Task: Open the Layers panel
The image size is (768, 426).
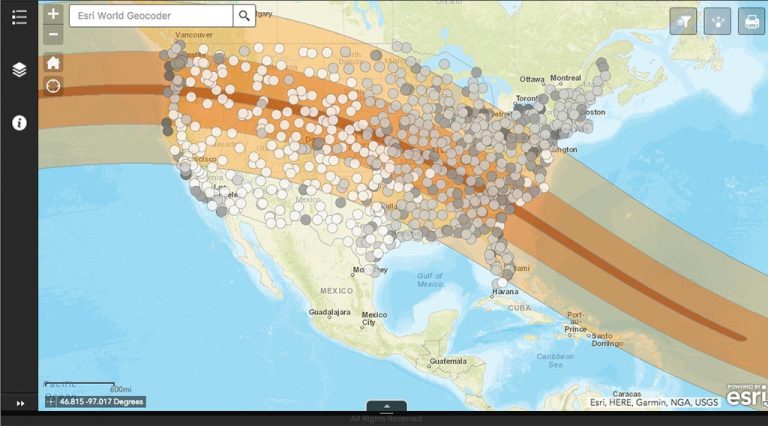Action: pos(19,70)
